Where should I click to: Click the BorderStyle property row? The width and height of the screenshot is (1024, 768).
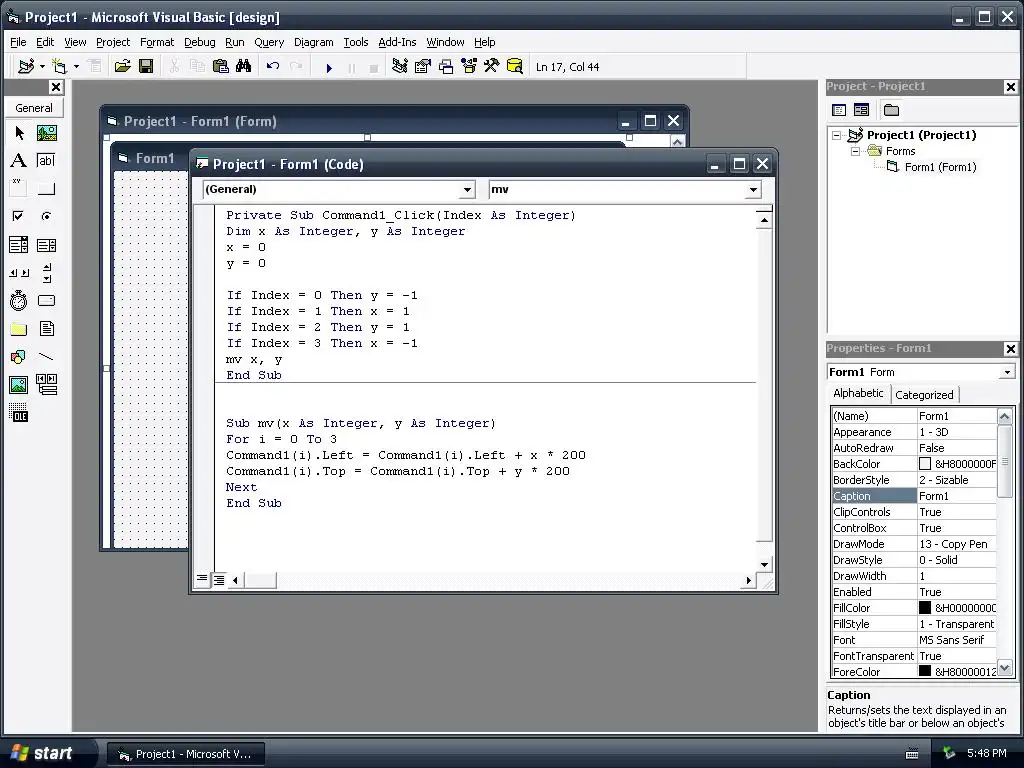[x=914, y=480]
